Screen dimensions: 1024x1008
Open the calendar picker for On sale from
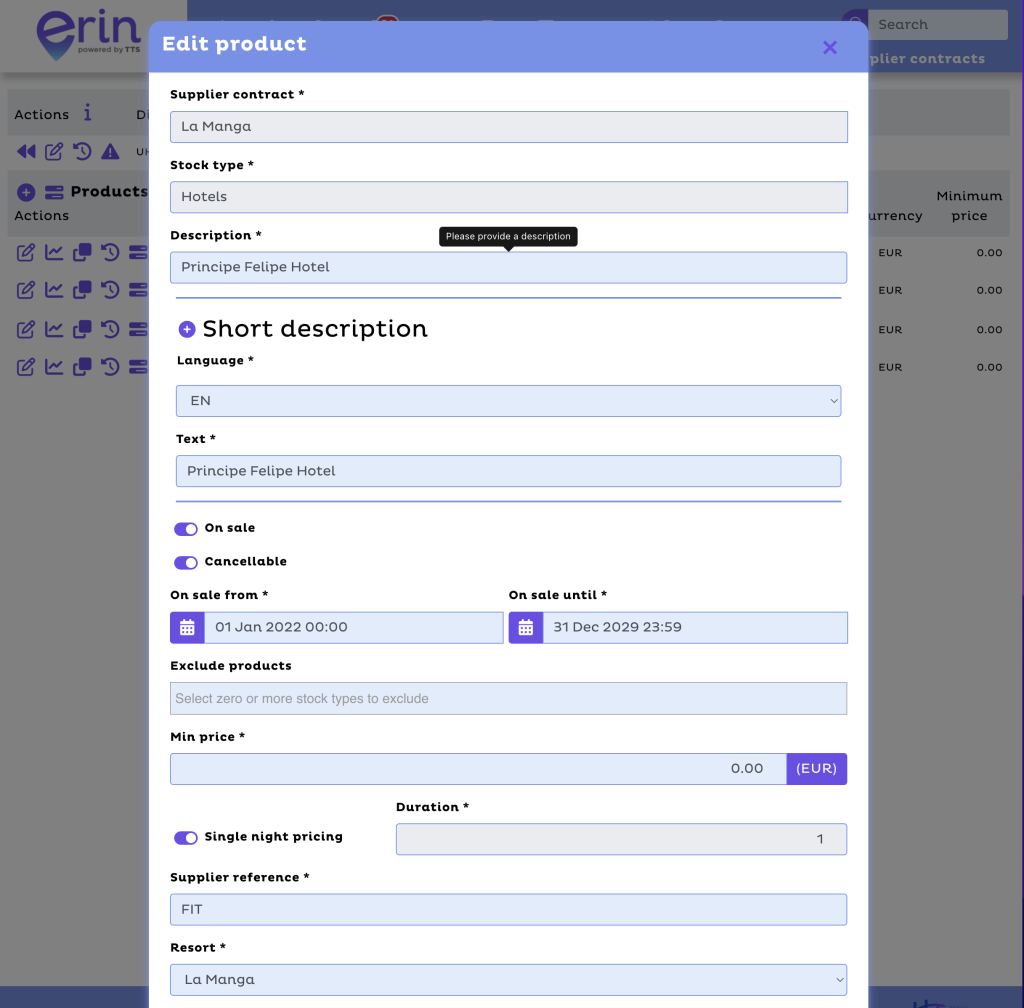coord(186,627)
